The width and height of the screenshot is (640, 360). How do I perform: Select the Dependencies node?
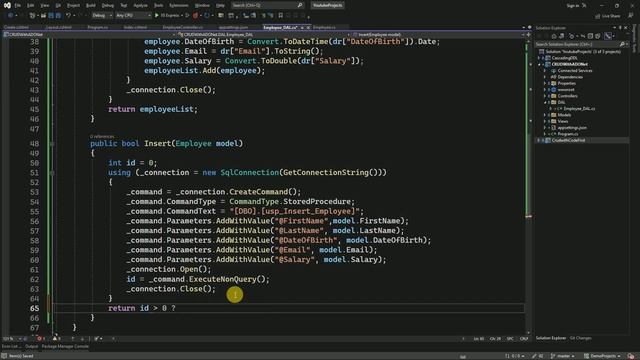[570, 77]
